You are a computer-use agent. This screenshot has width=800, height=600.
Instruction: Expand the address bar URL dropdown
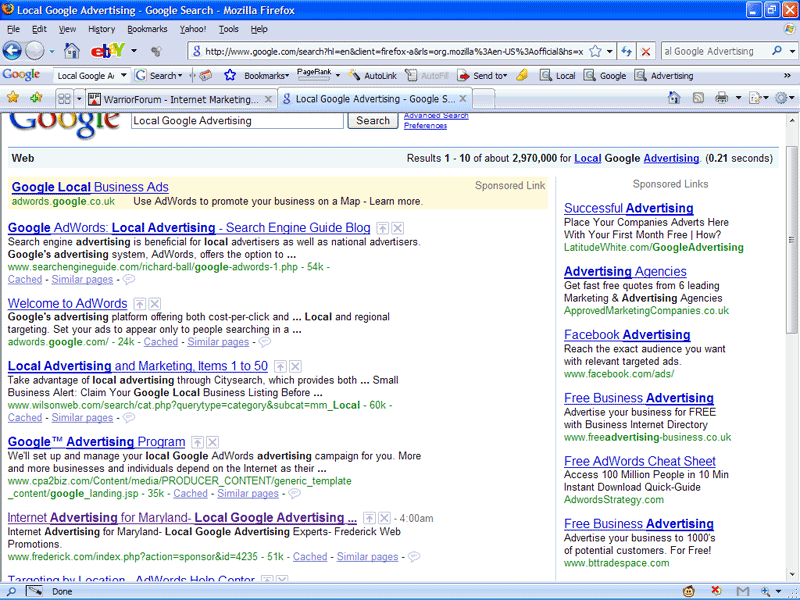[x=609, y=51]
